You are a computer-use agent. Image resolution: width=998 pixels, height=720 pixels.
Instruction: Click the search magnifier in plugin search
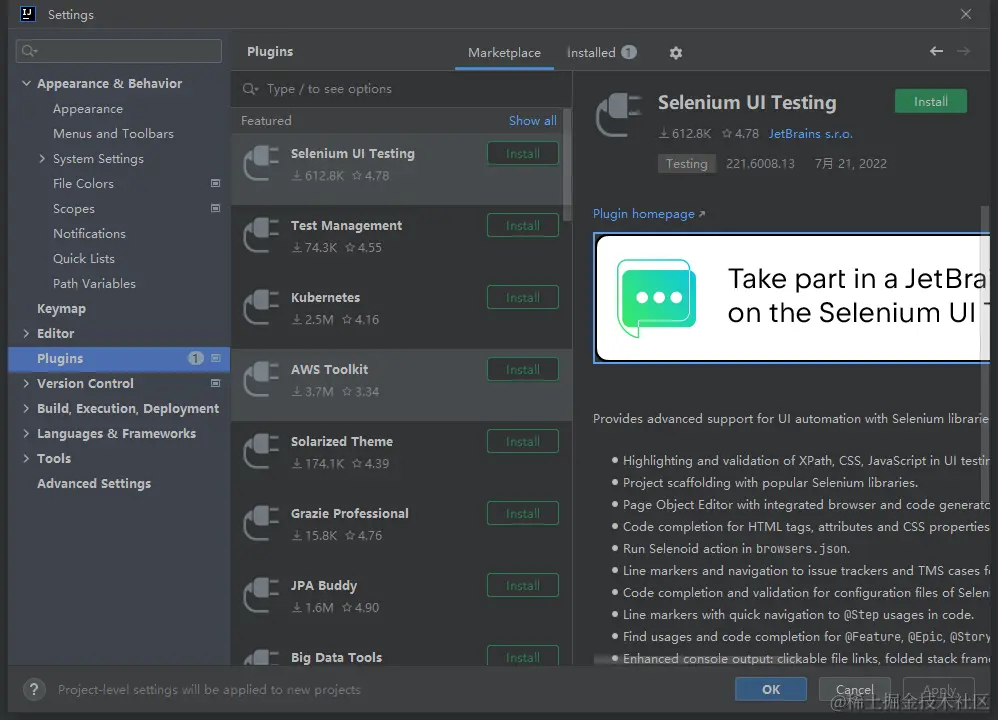click(x=250, y=89)
